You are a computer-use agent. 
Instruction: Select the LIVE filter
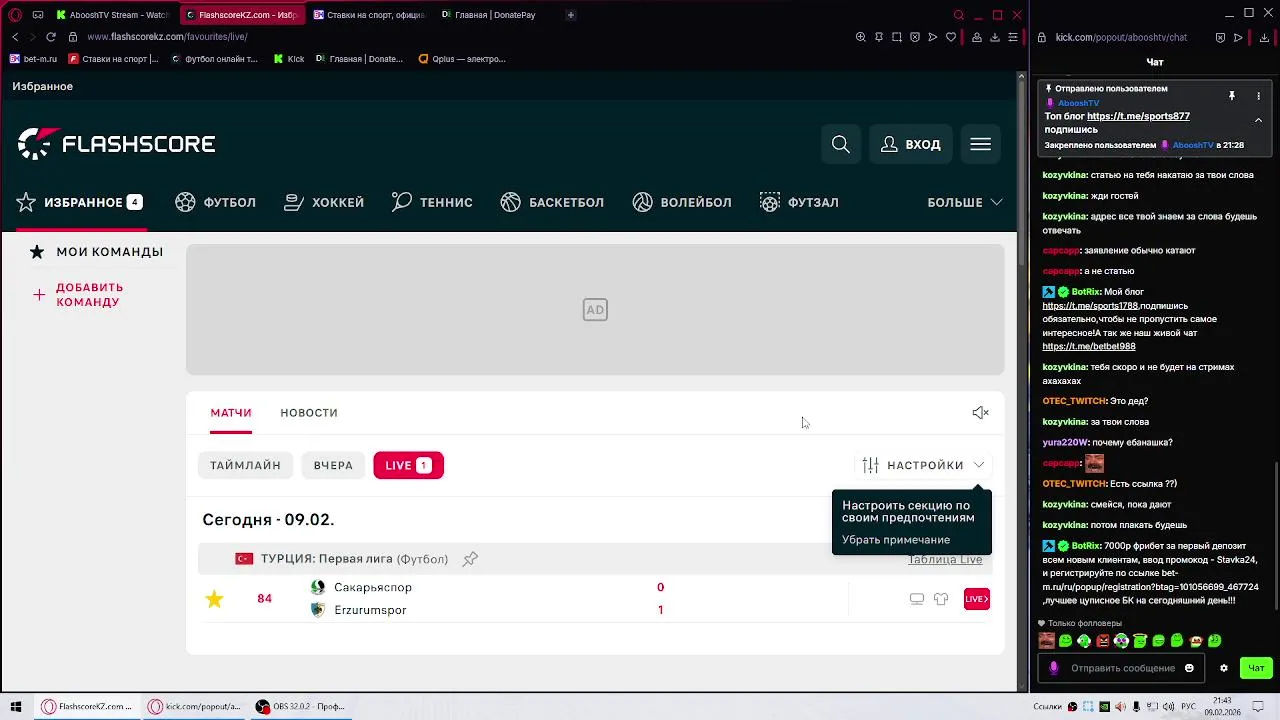pyautogui.click(x=408, y=465)
